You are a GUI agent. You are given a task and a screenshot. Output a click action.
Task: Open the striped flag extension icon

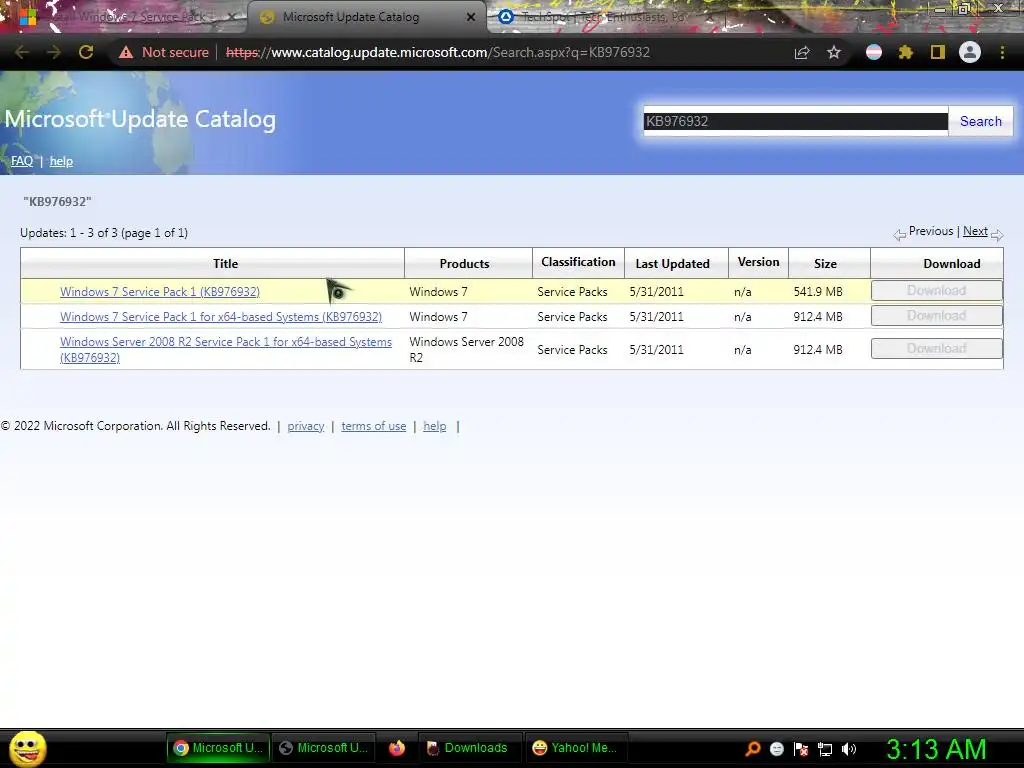pyautogui.click(x=874, y=52)
